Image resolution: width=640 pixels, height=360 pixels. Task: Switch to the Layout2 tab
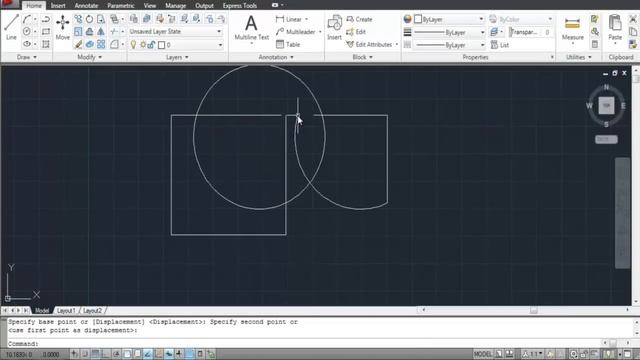(92, 311)
